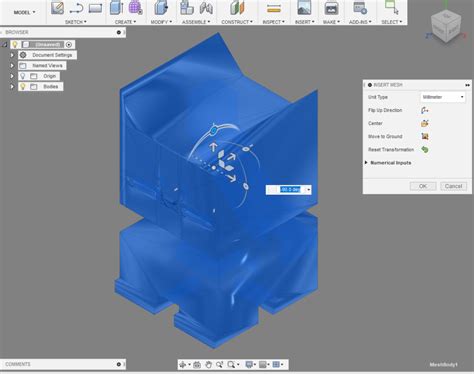Click the Press Pull icon in Modify
The width and height of the screenshot is (474, 374).
(x=161, y=8)
